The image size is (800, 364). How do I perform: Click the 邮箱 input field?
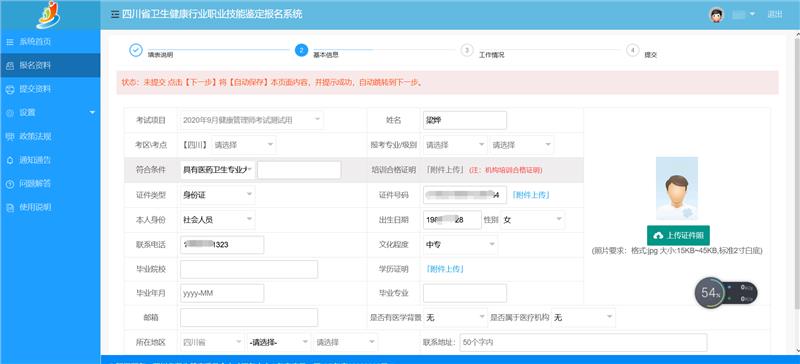coord(249,318)
